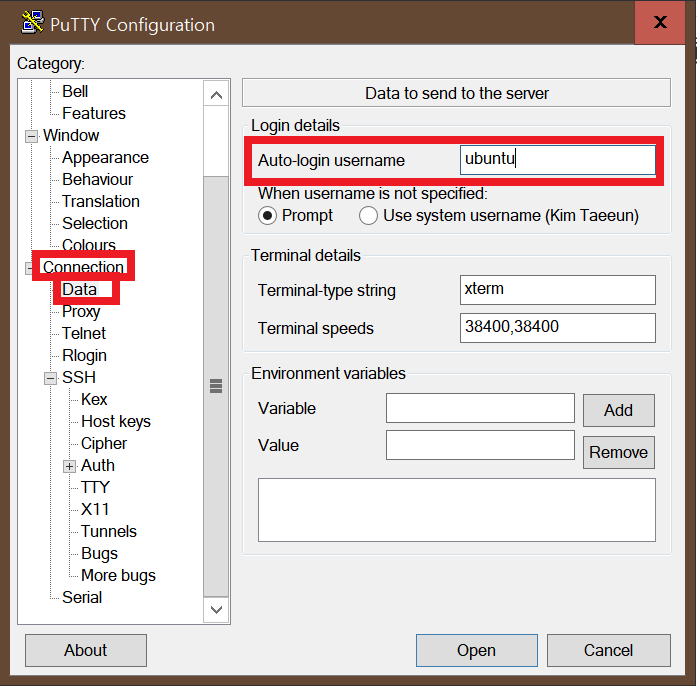Select Connection category
Screen dimensions: 697x686
pyautogui.click(x=83, y=267)
